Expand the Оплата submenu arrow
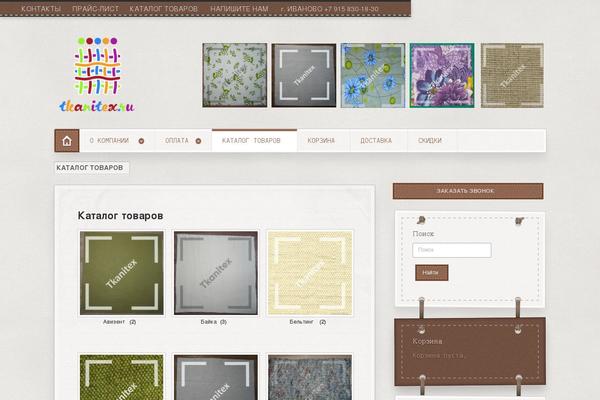Viewport: 600px width, 400px height. [198, 141]
